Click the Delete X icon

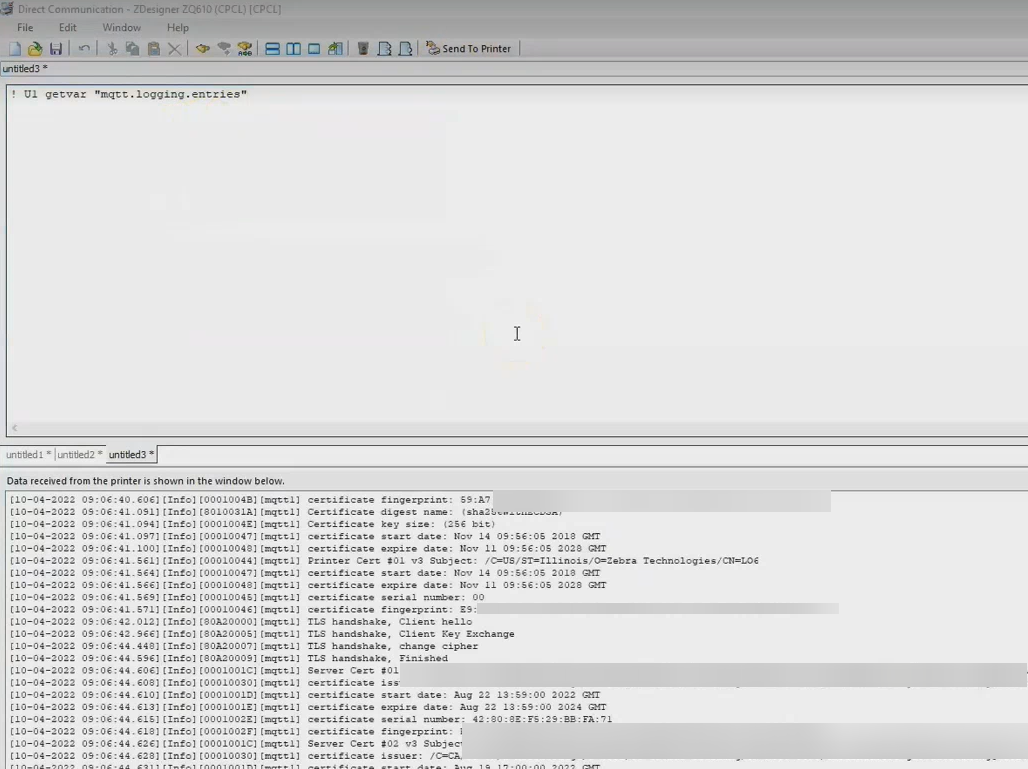(175, 49)
